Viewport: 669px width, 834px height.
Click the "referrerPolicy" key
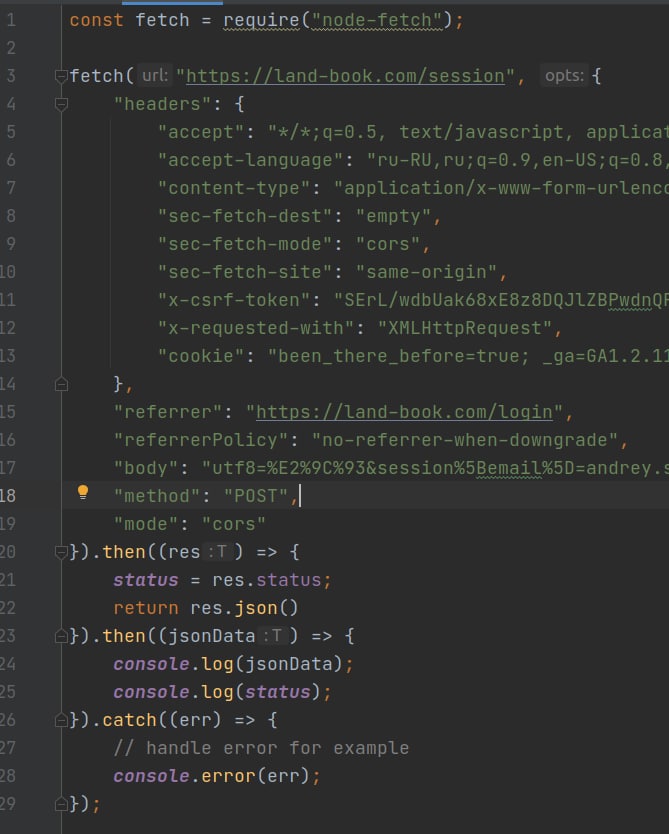(x=201, y=440)
